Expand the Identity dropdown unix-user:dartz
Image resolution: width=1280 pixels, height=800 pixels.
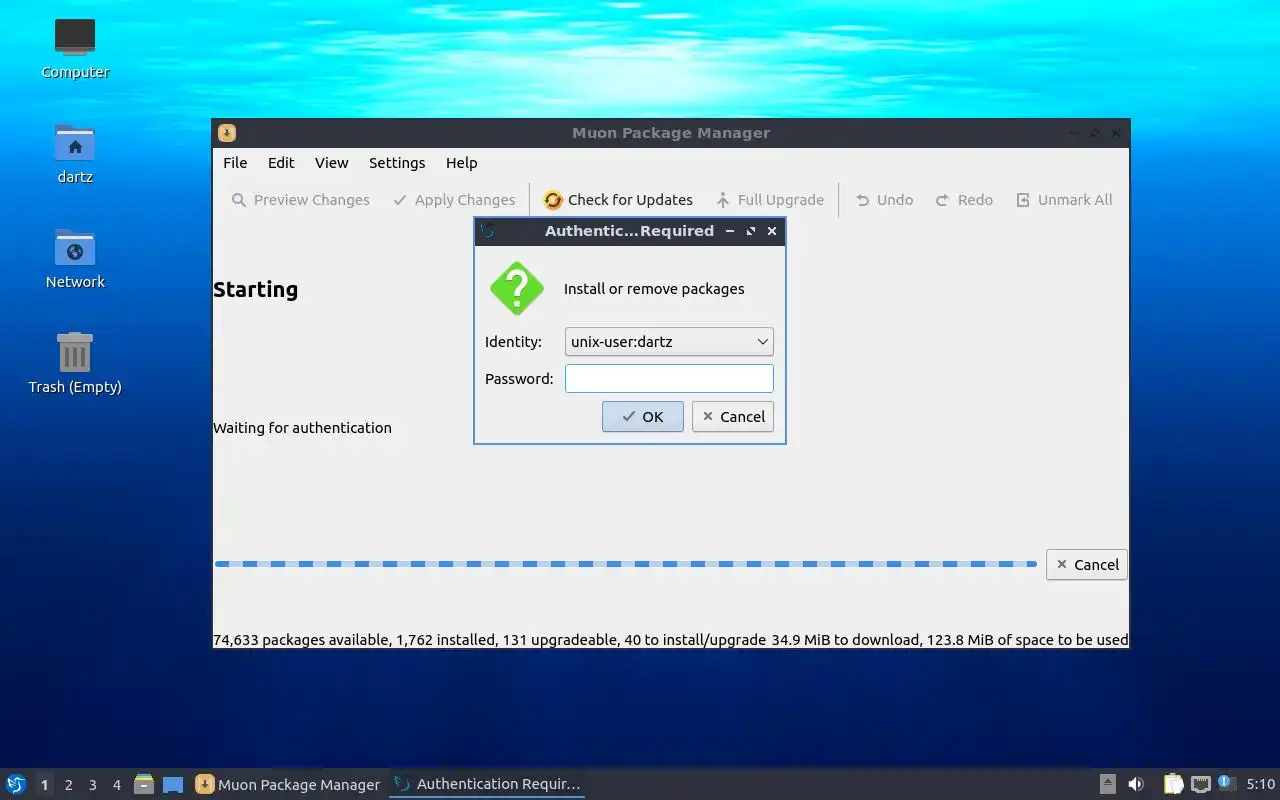pyautogui.click(x=669, y=342)
